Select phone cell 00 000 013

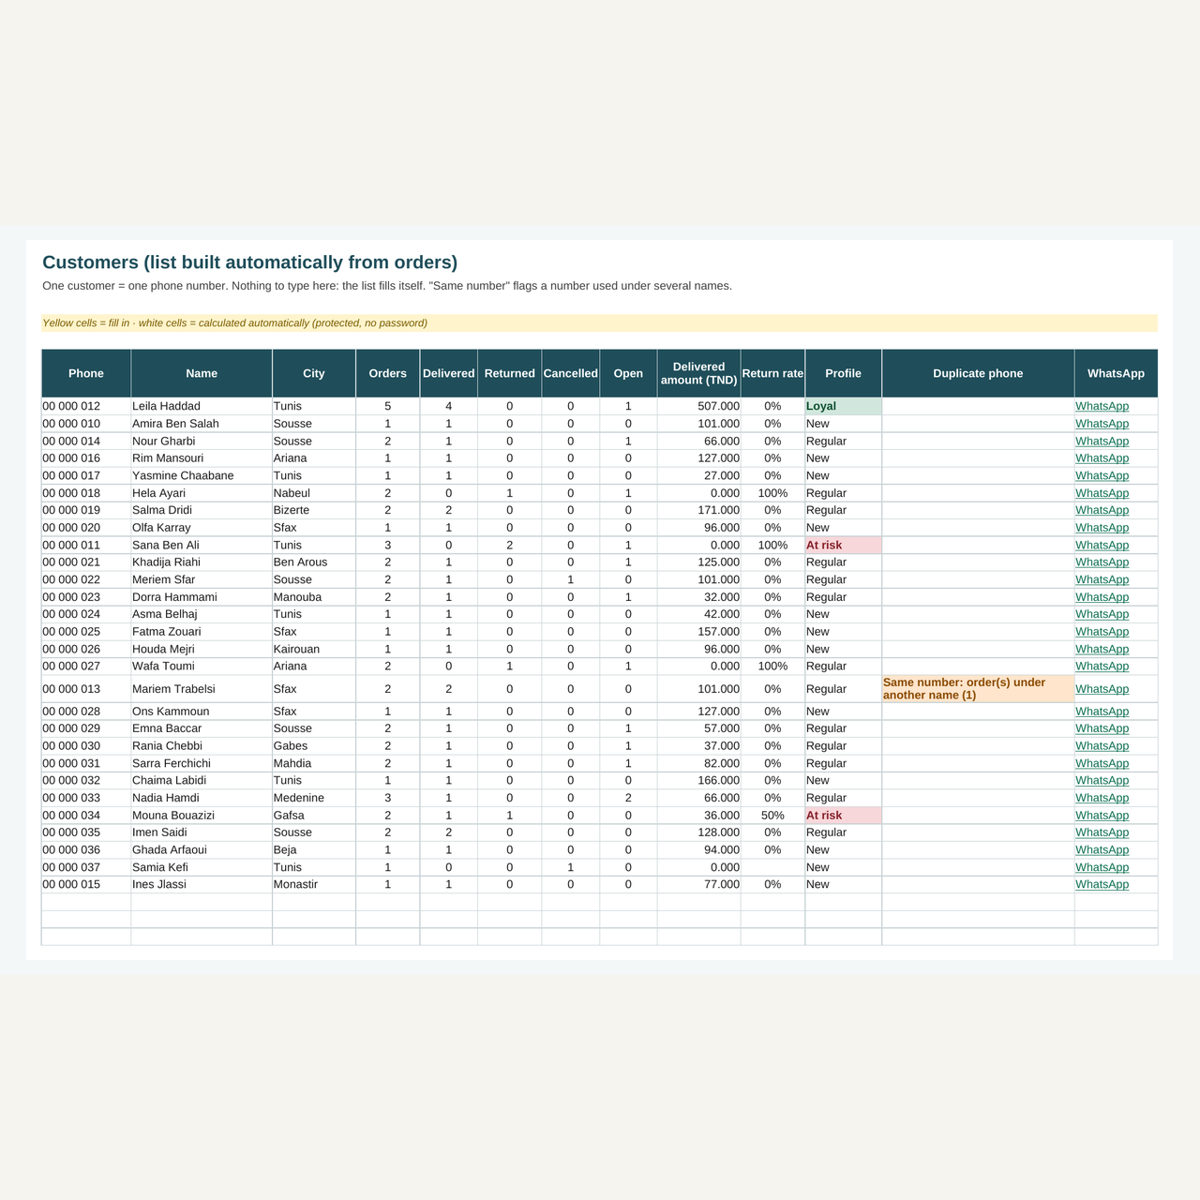pos(86,689)
